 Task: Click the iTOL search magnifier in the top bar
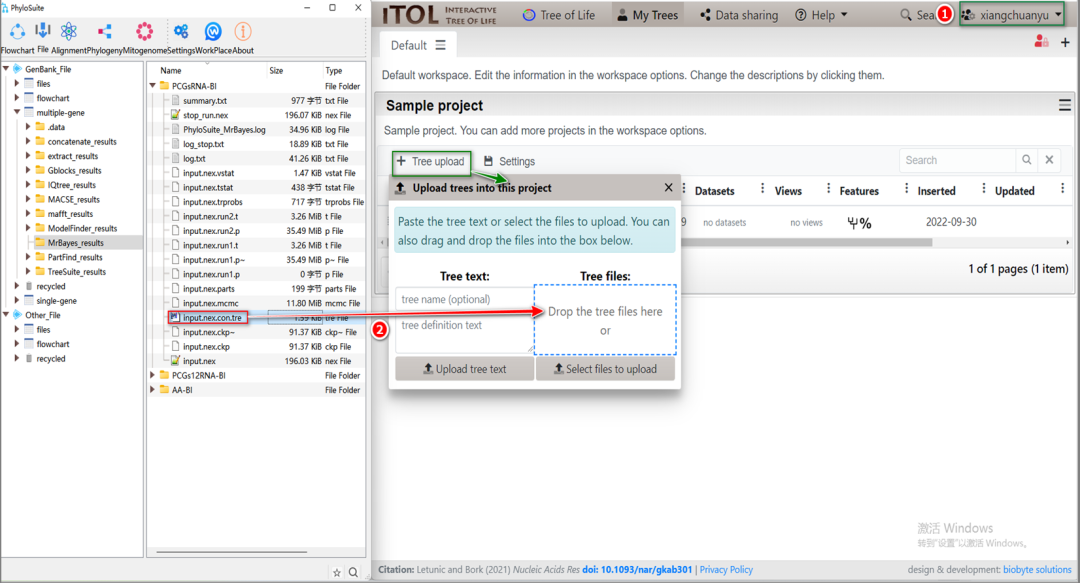[x=906, y=14]
